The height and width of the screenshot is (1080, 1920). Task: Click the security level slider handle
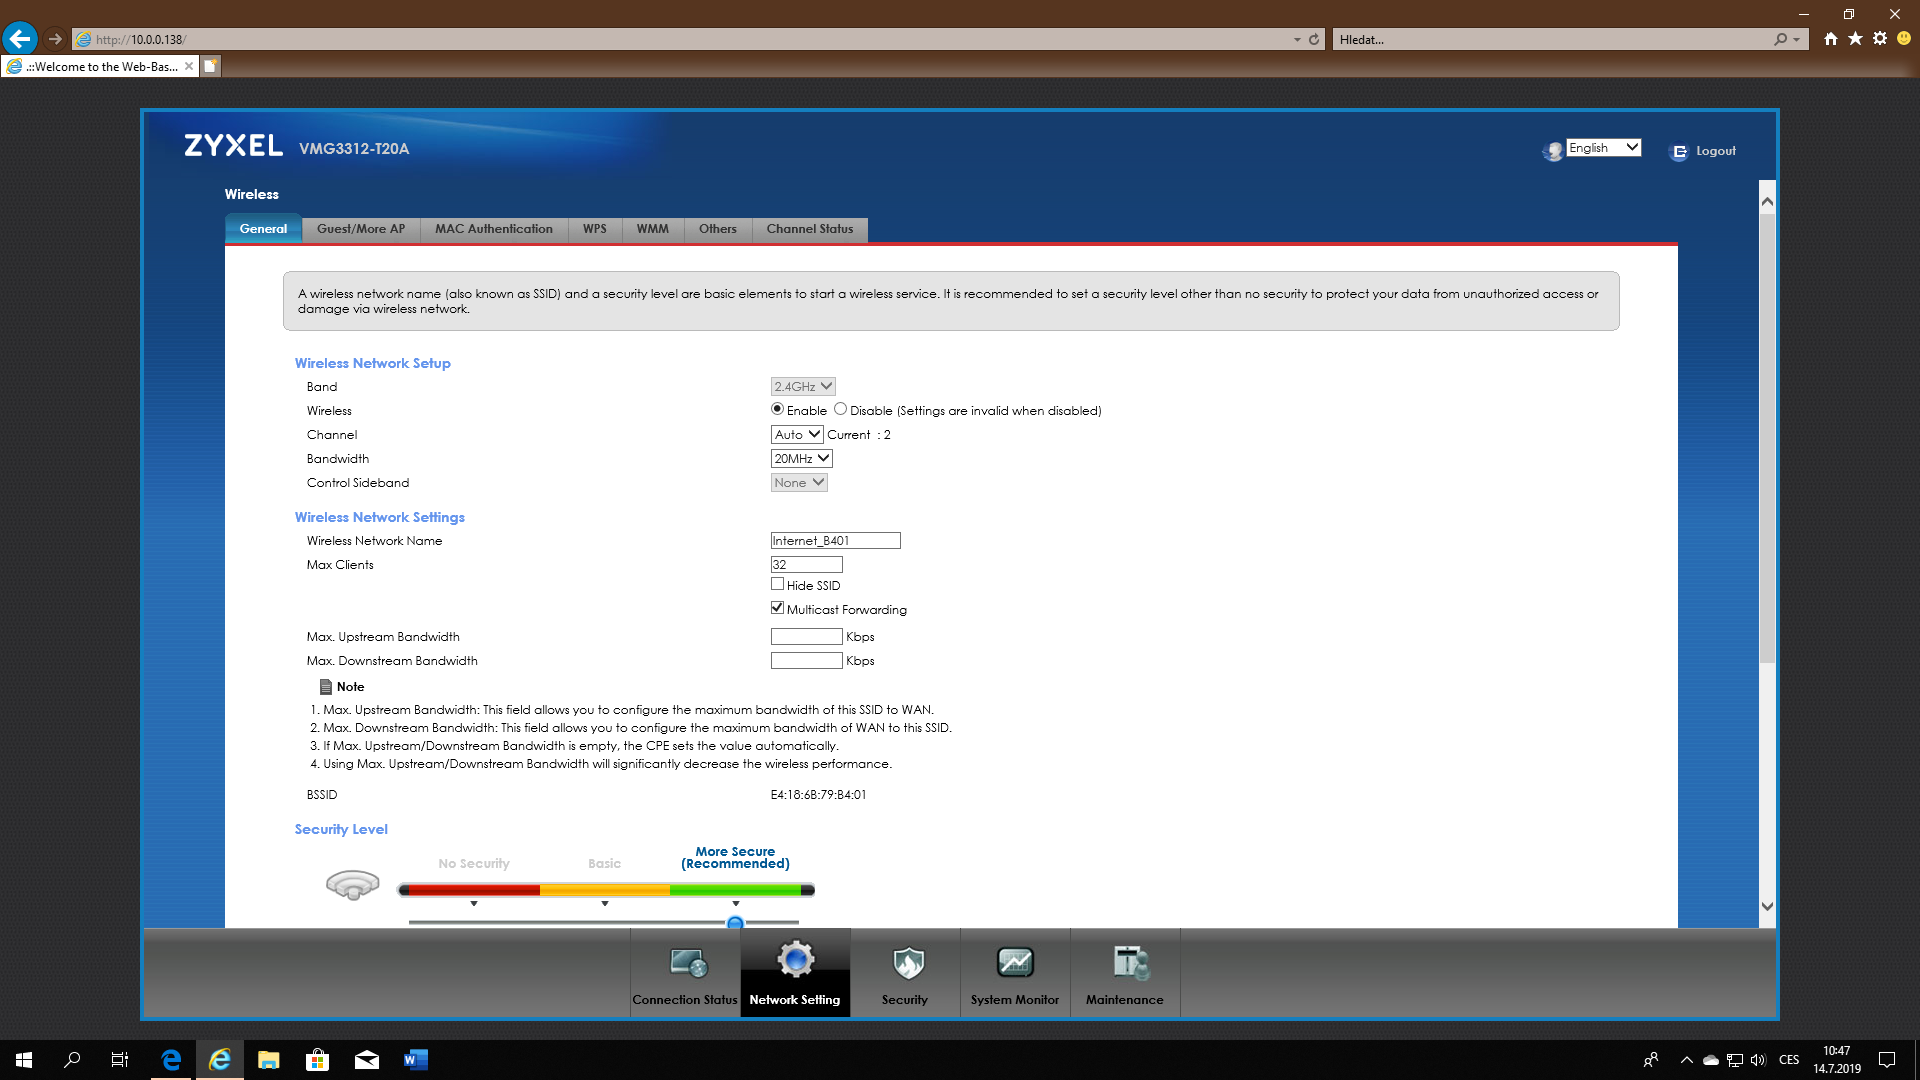735,922
